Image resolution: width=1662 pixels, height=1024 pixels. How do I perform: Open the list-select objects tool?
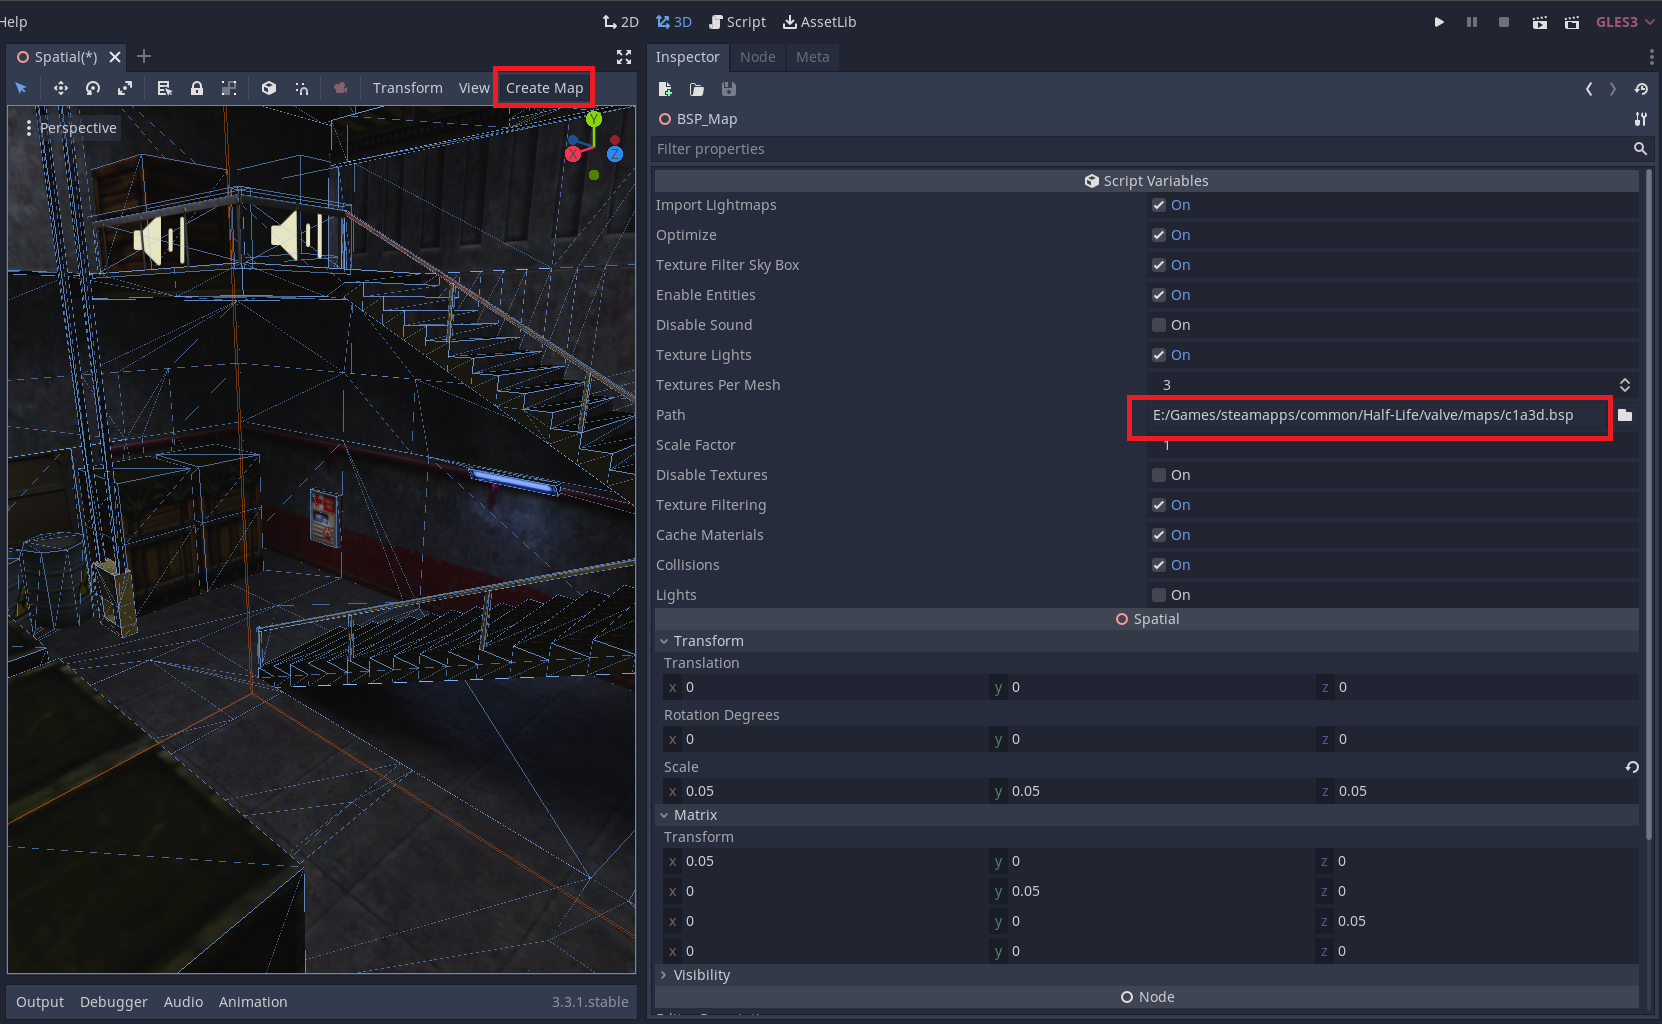pyautogui.click(x=165, y=88)
